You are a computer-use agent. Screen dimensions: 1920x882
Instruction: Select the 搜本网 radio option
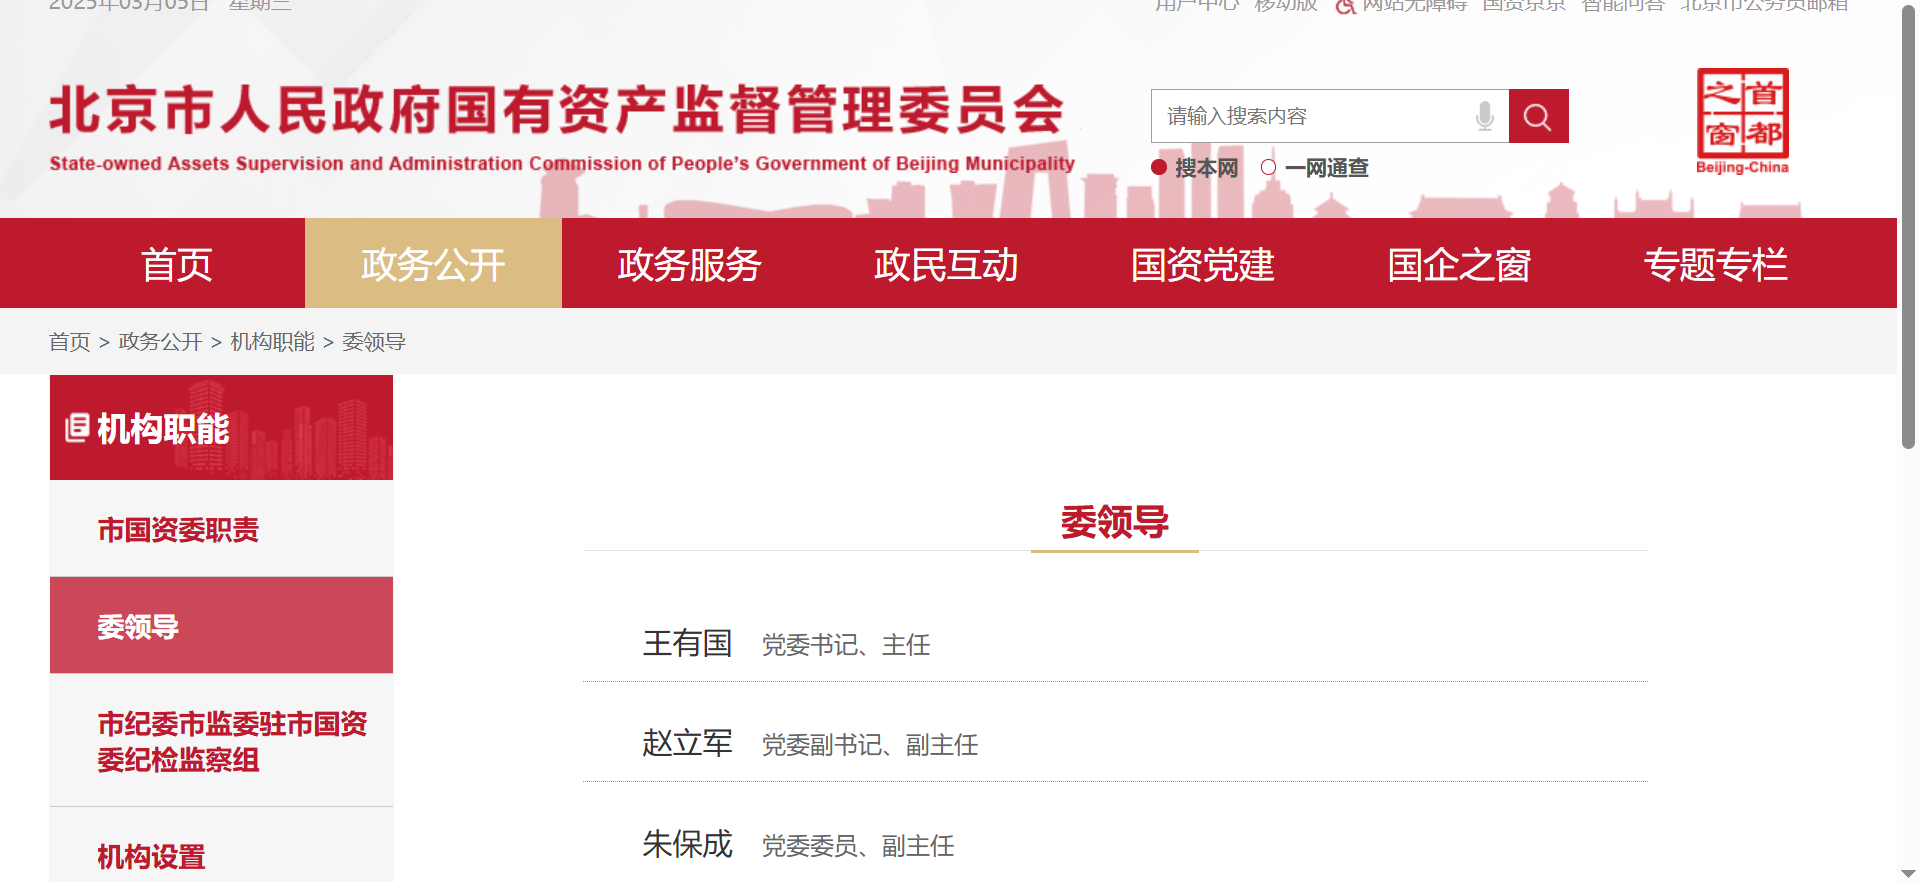(1159, 168)
